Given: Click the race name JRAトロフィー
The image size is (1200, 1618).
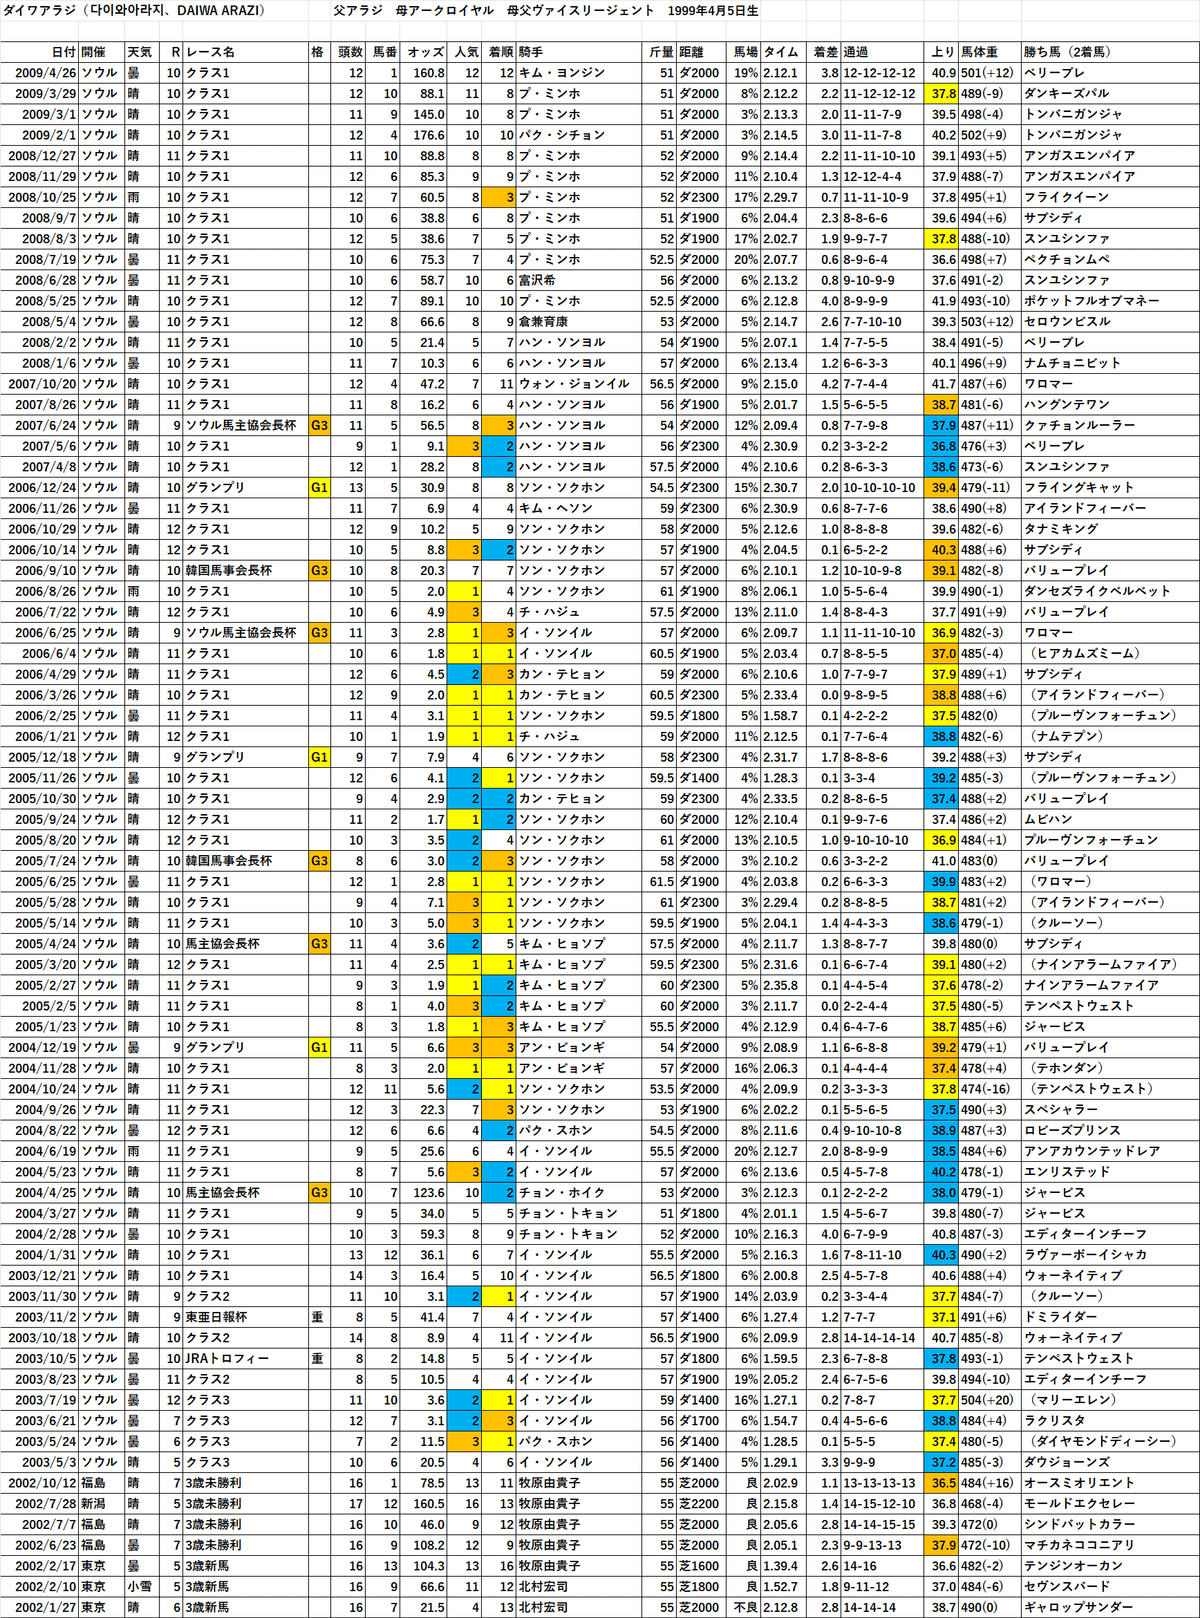Looking at the screenshot, I should pyautogui.click(x=227, y=1358).
